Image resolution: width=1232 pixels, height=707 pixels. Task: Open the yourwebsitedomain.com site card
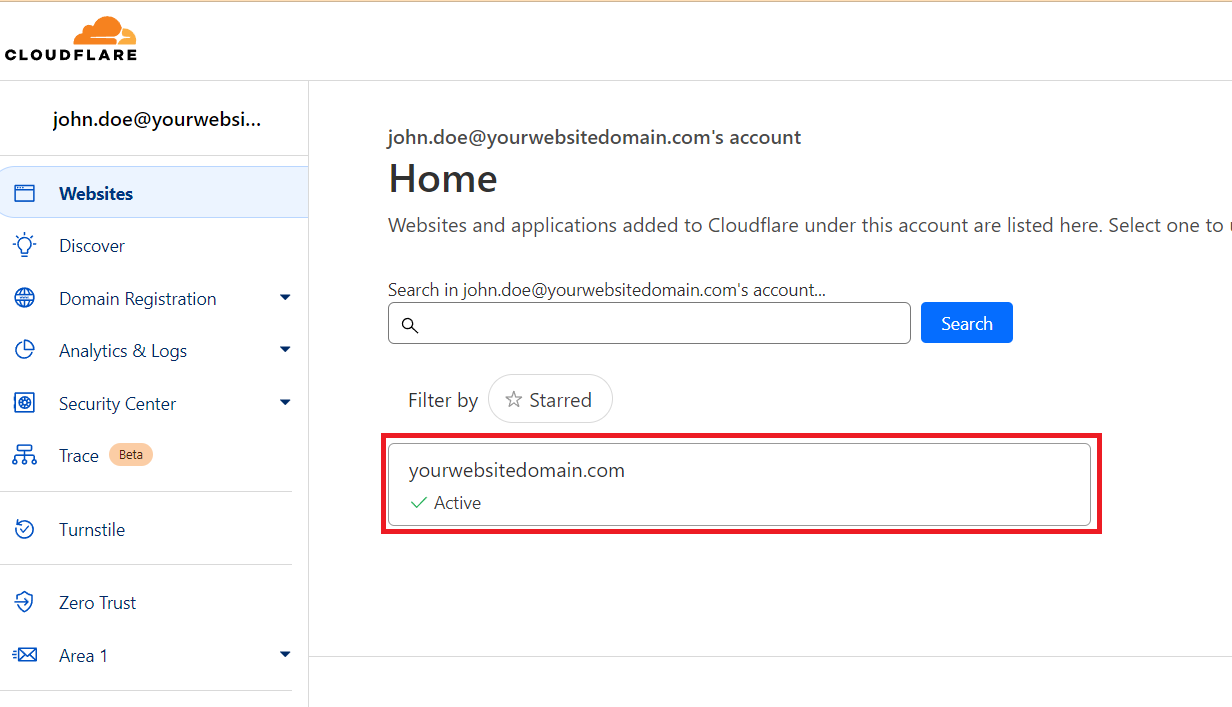click(739, 485)
